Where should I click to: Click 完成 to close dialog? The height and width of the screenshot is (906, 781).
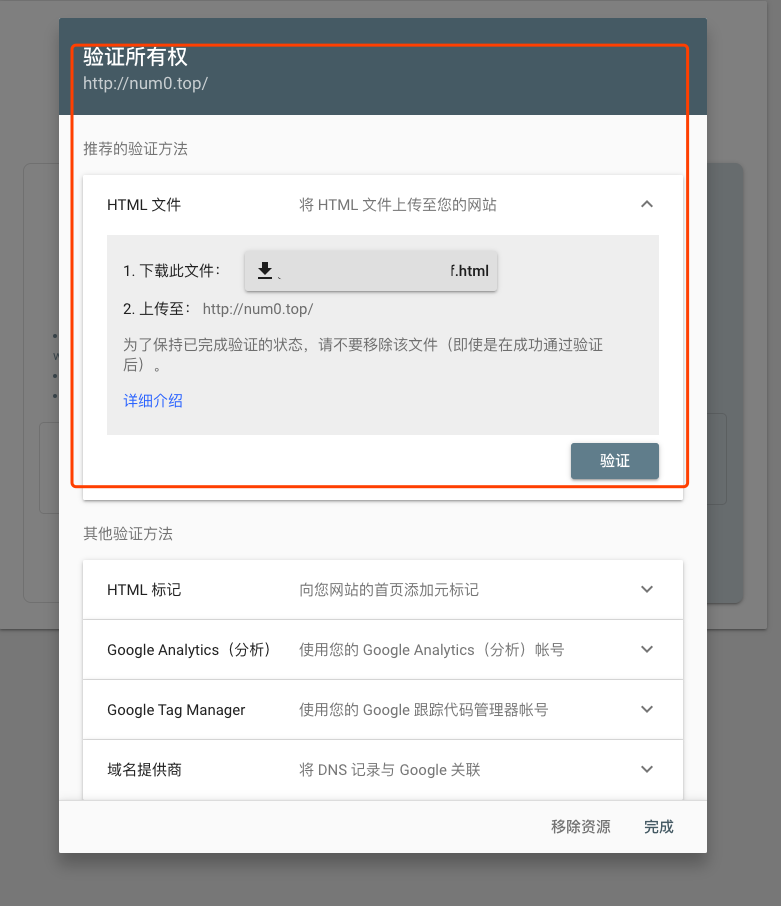659,827
